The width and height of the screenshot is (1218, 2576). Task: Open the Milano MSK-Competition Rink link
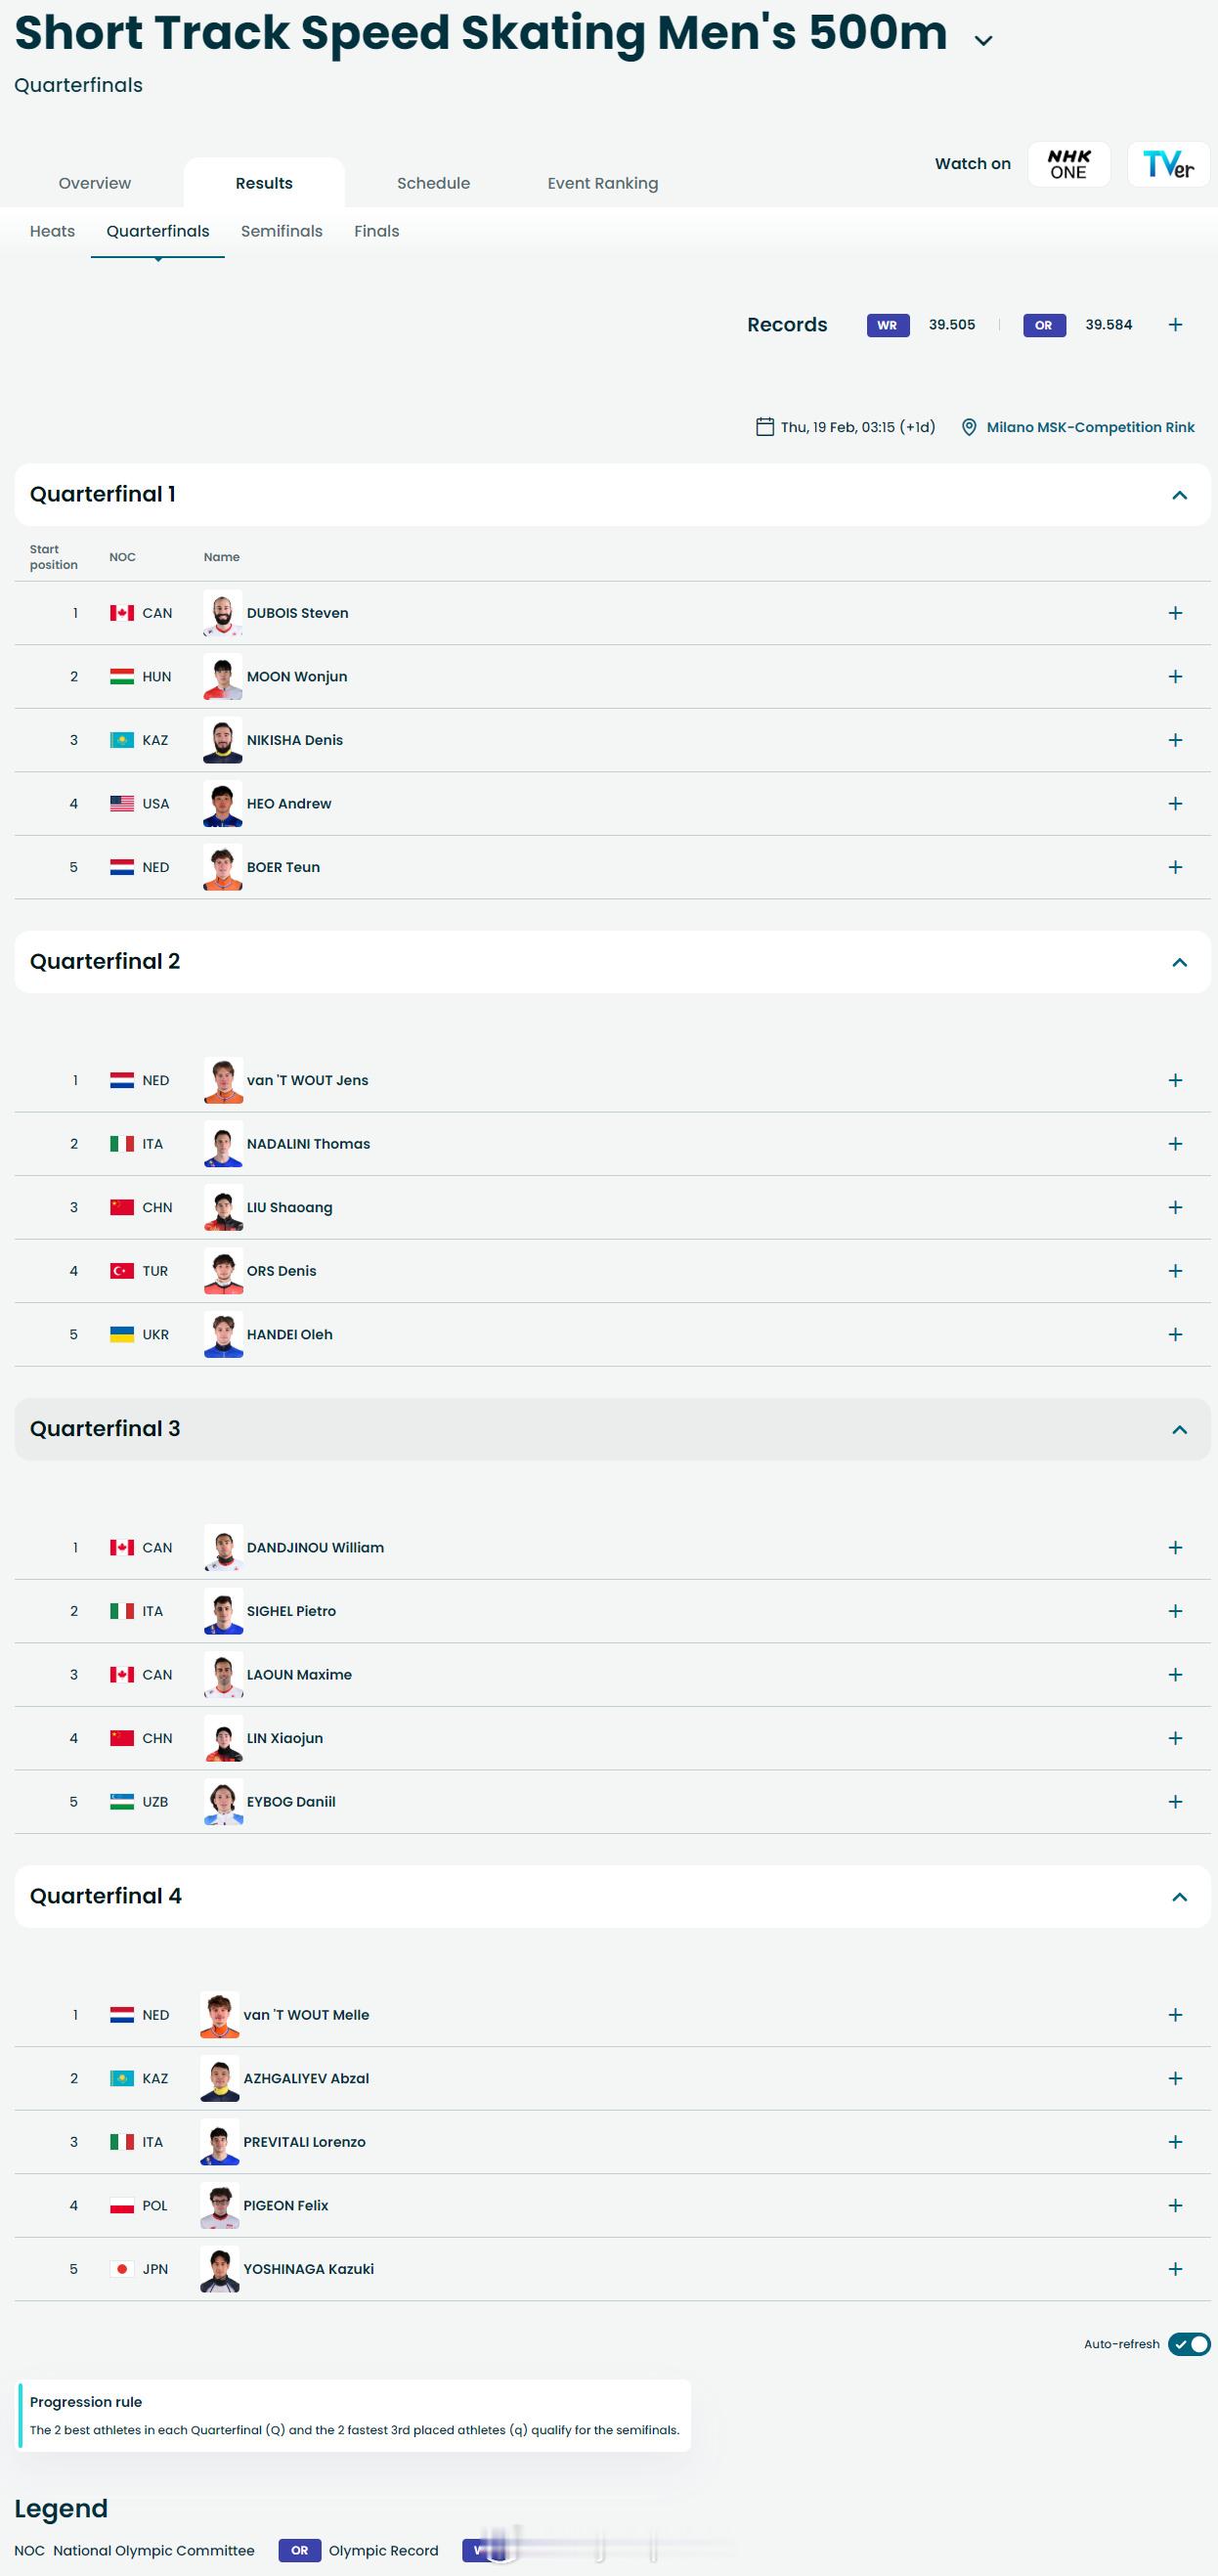[1090, 427]
